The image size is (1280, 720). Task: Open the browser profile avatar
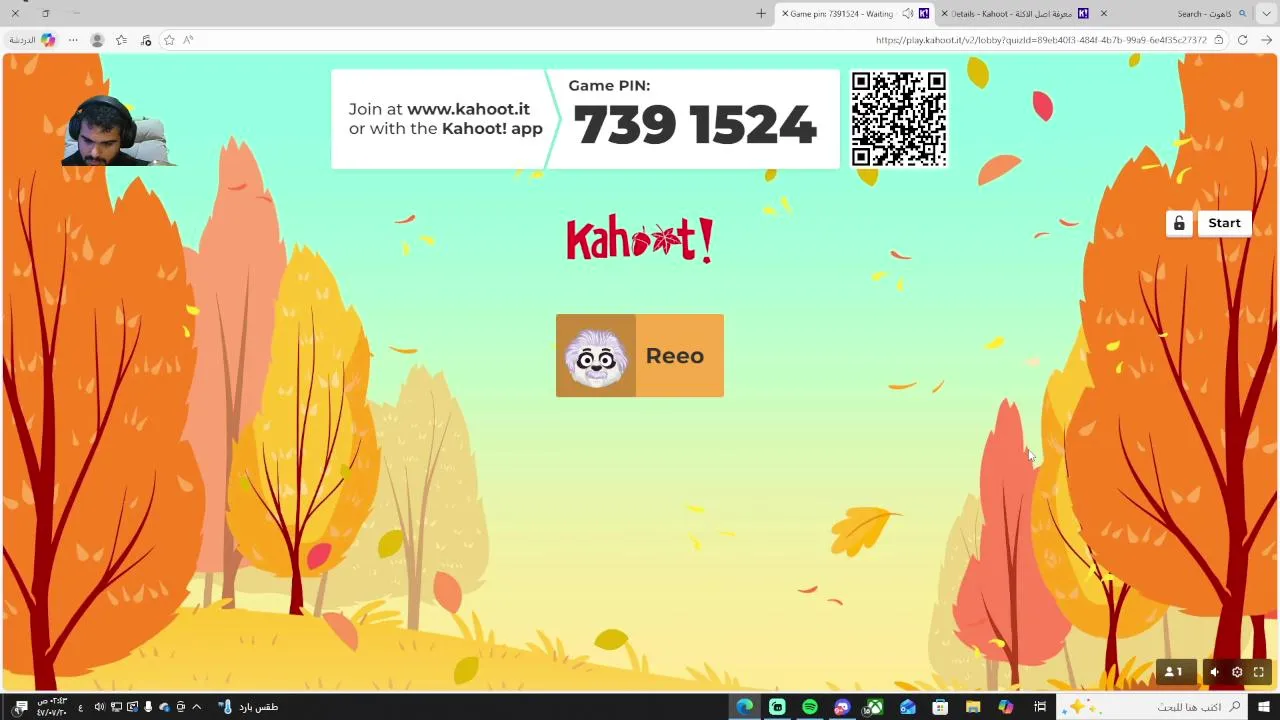tap(97, 40)
